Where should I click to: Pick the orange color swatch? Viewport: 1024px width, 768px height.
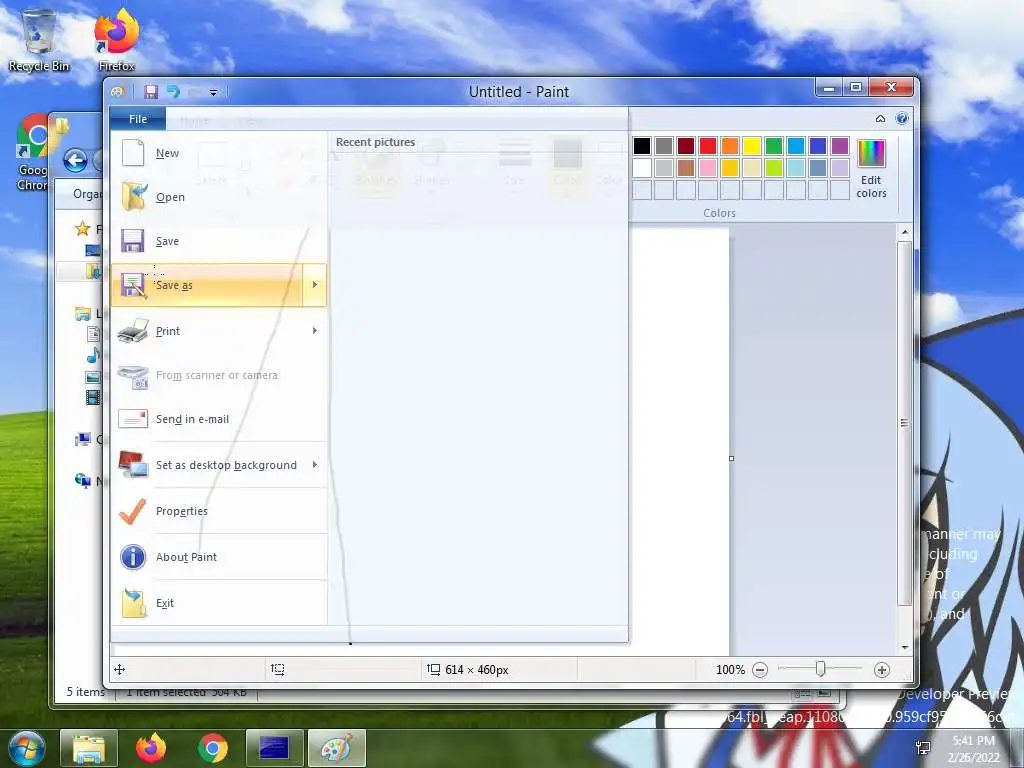click(x=730, y=146)
